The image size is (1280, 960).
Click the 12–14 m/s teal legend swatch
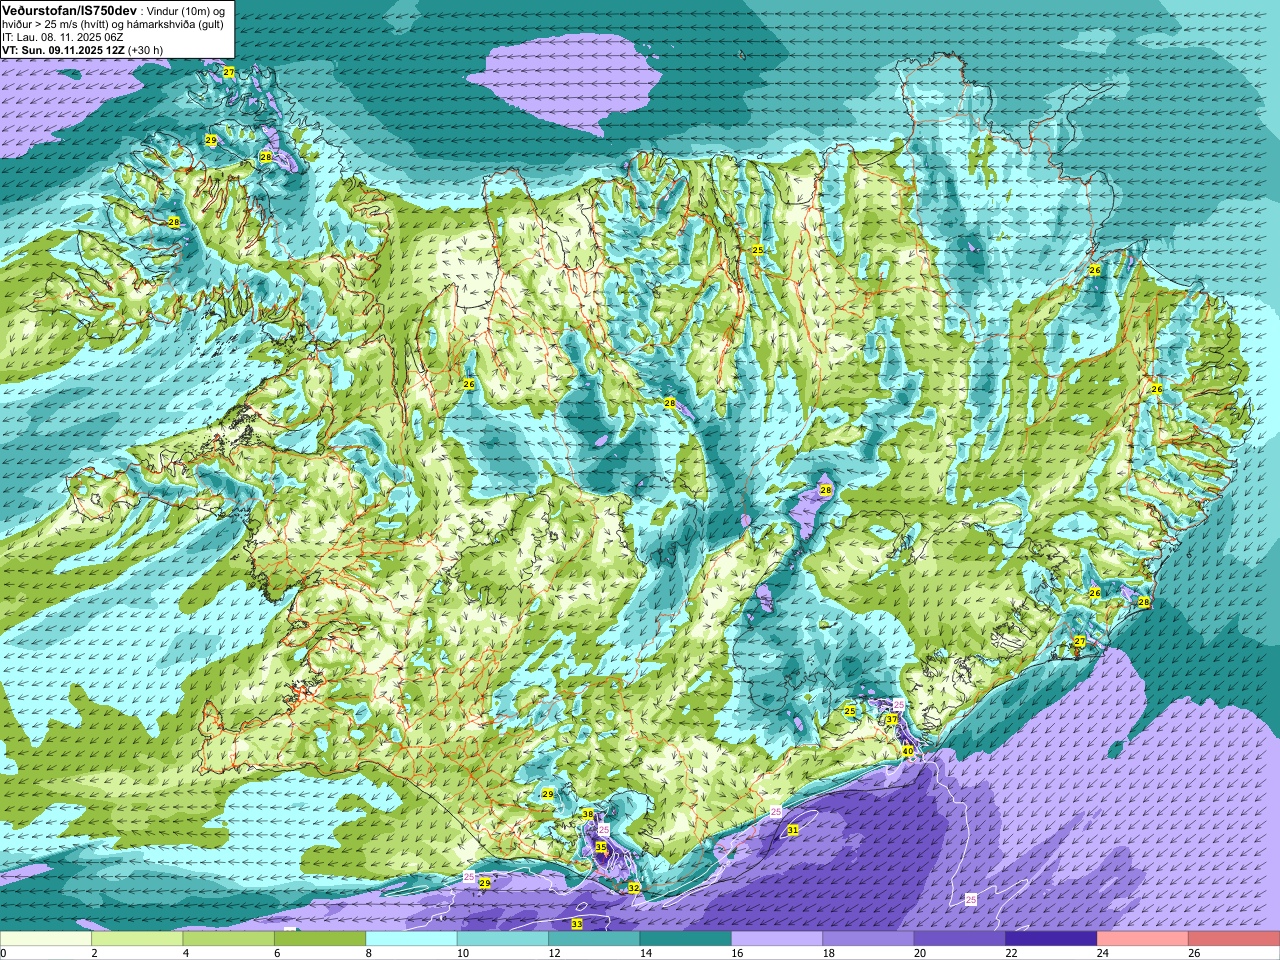pos(594,939)
